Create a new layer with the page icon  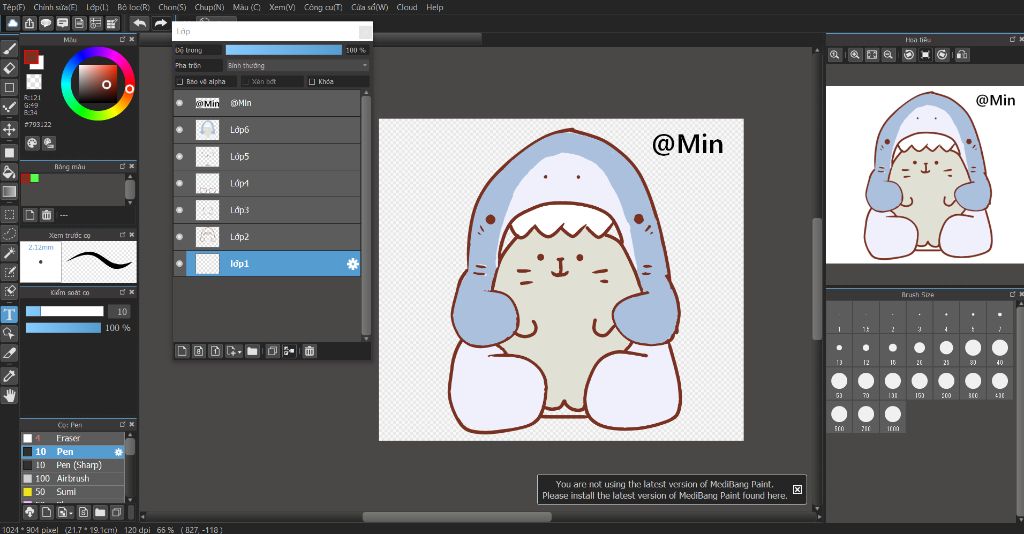(182, 351)
